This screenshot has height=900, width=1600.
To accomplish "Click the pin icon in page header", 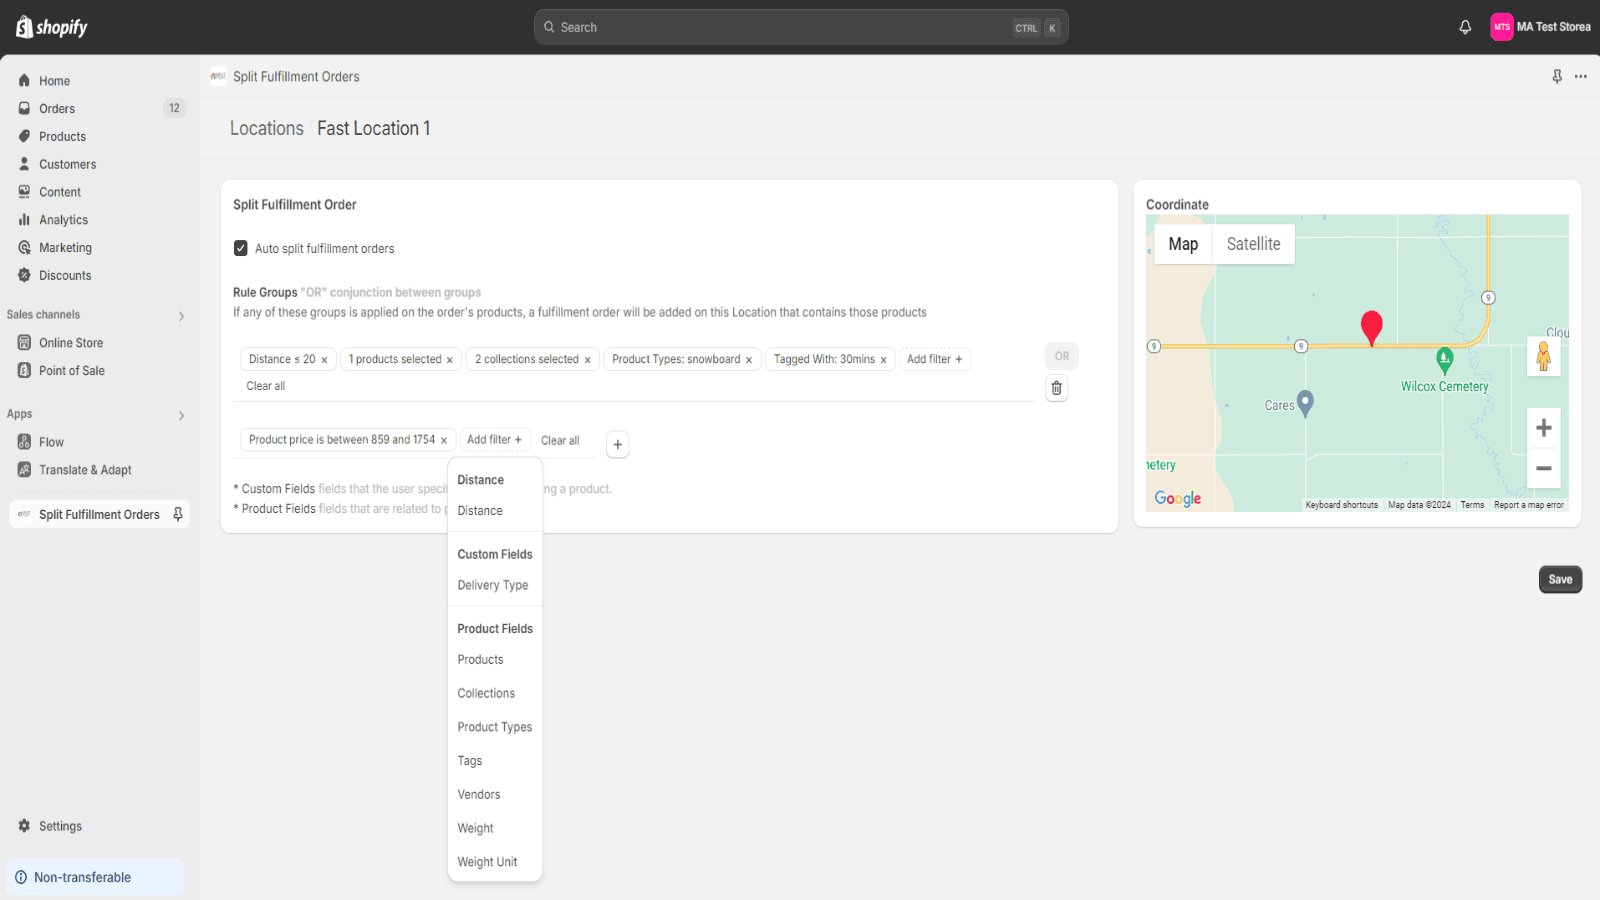I will click(1557, 77).
